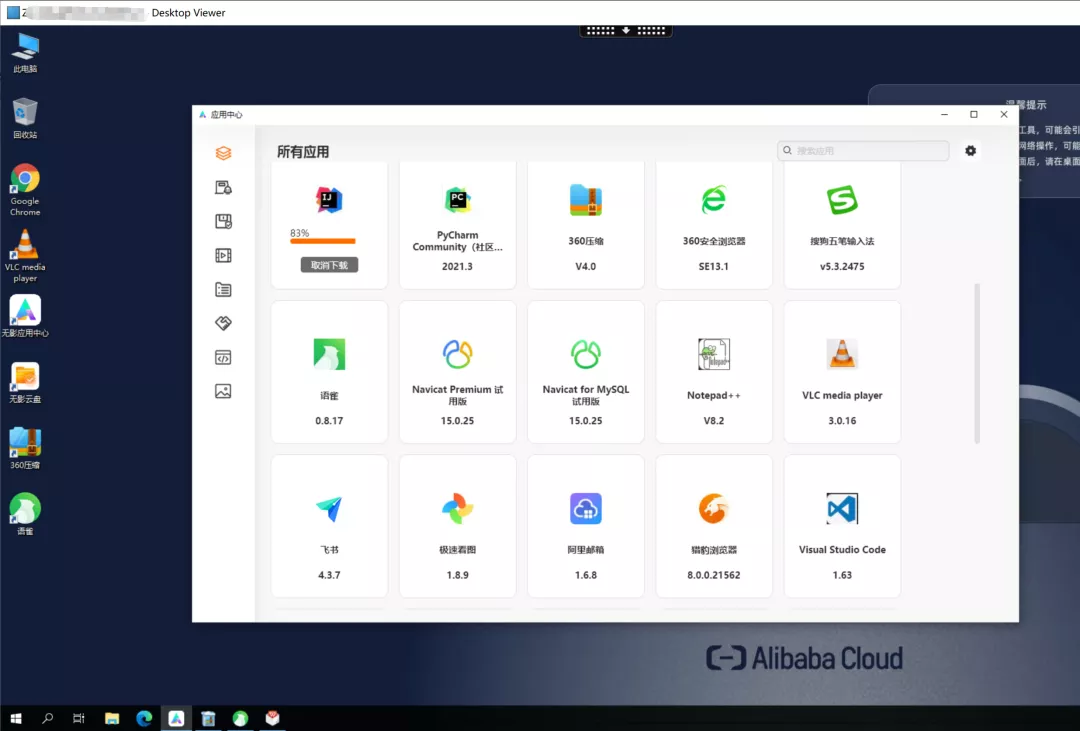Image resolution: width=1080 pixels, height=731 pixels.
Task: Click the Notepad++ app icon
Action: [714, 354]
